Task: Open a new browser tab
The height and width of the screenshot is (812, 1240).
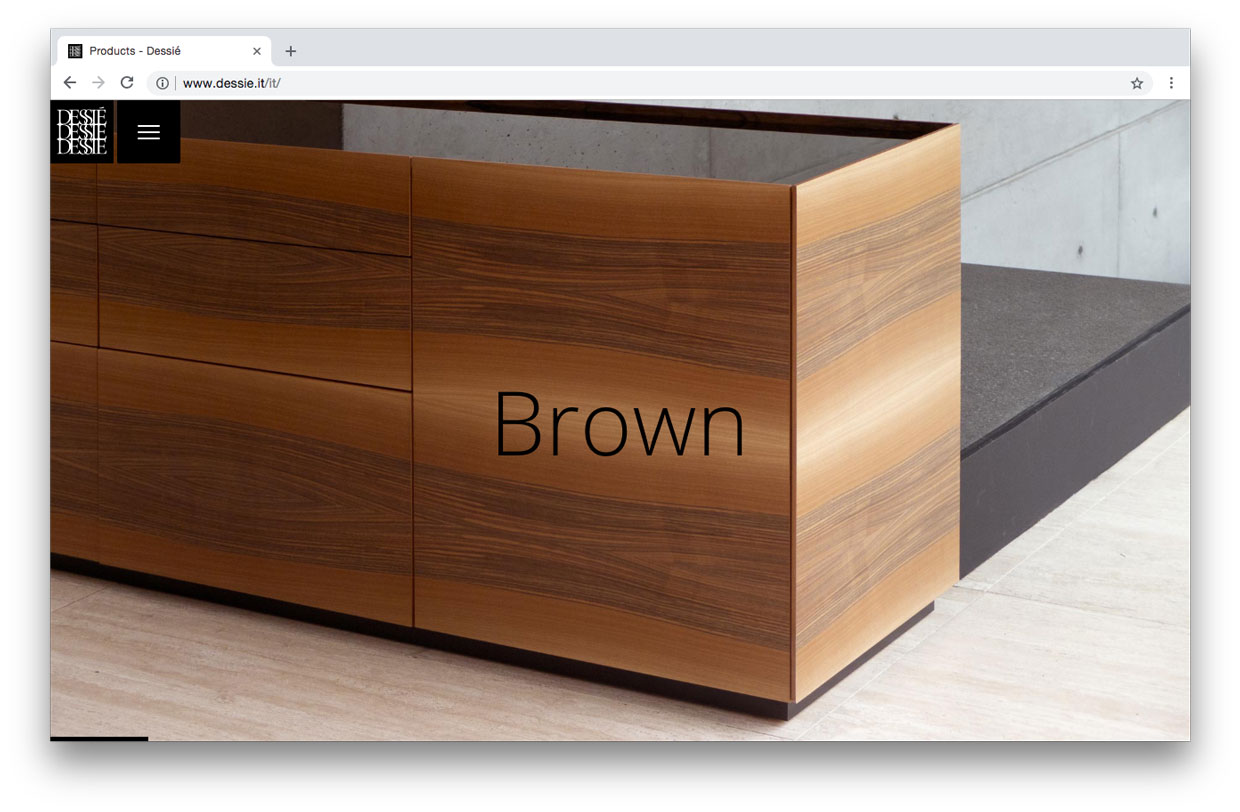Action: [291, 51]
